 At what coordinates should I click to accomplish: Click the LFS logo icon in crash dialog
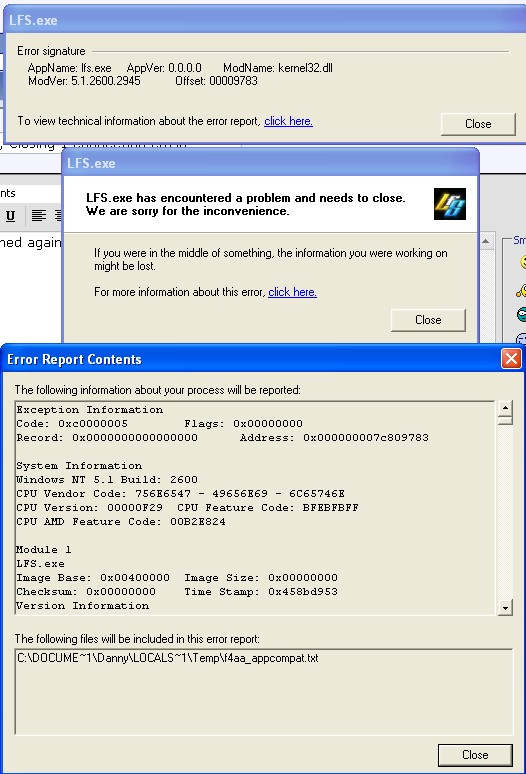[x=450, y=204]
